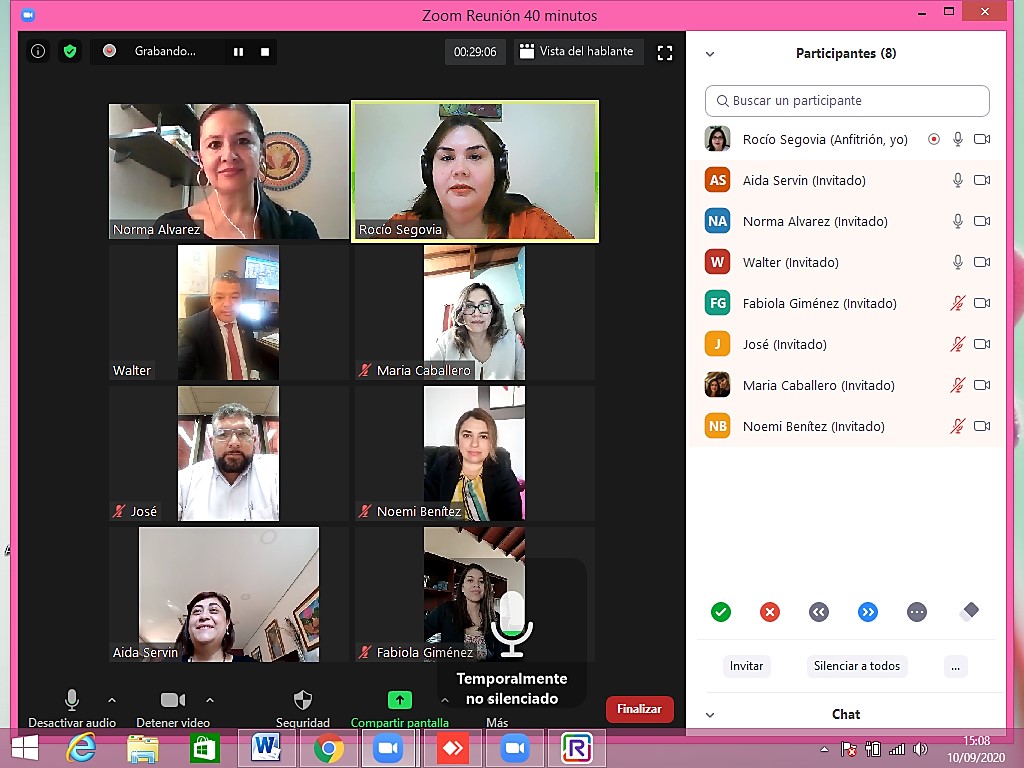
Task: Select Noemi Benítez's video tile
Action: click(x=475, y=453)
